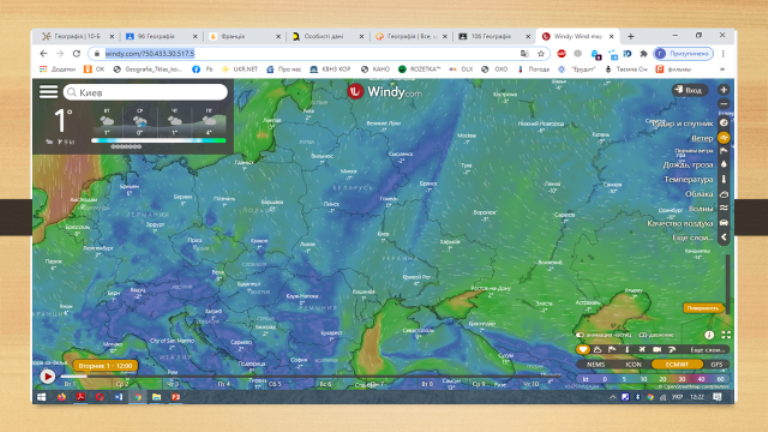
Task: Switch to the Особисті дані browser tab
Action: (328, 36)
